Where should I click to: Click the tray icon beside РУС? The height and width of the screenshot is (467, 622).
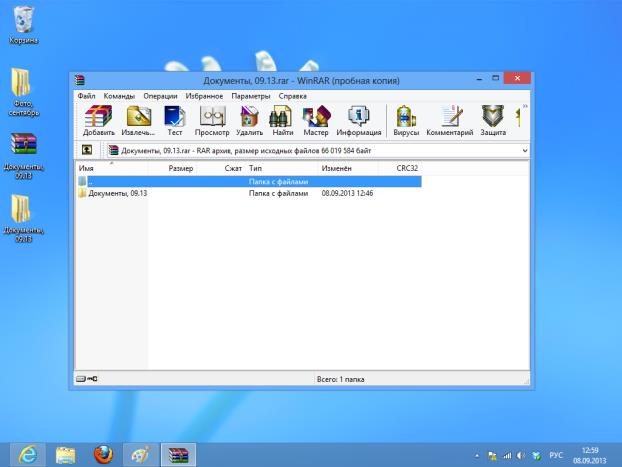tap(536, 455)
